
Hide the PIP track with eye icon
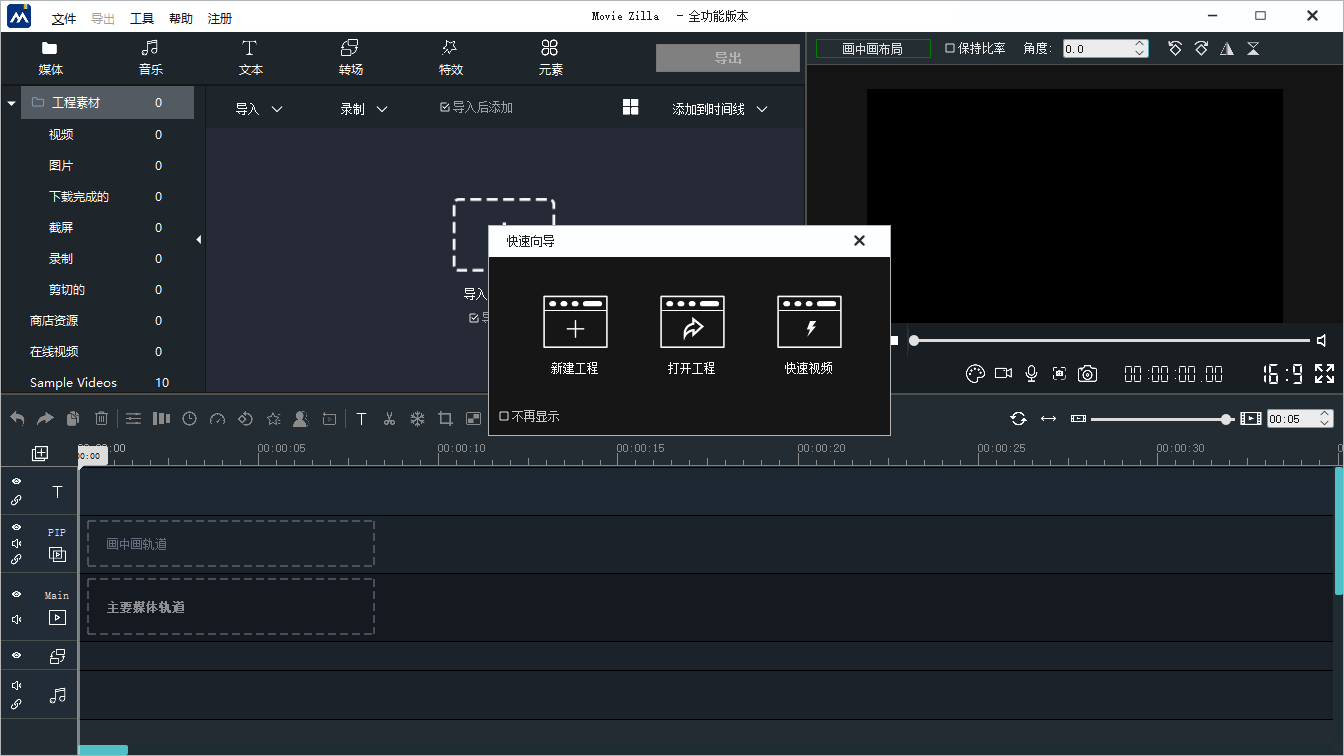[x=17, y=526]
